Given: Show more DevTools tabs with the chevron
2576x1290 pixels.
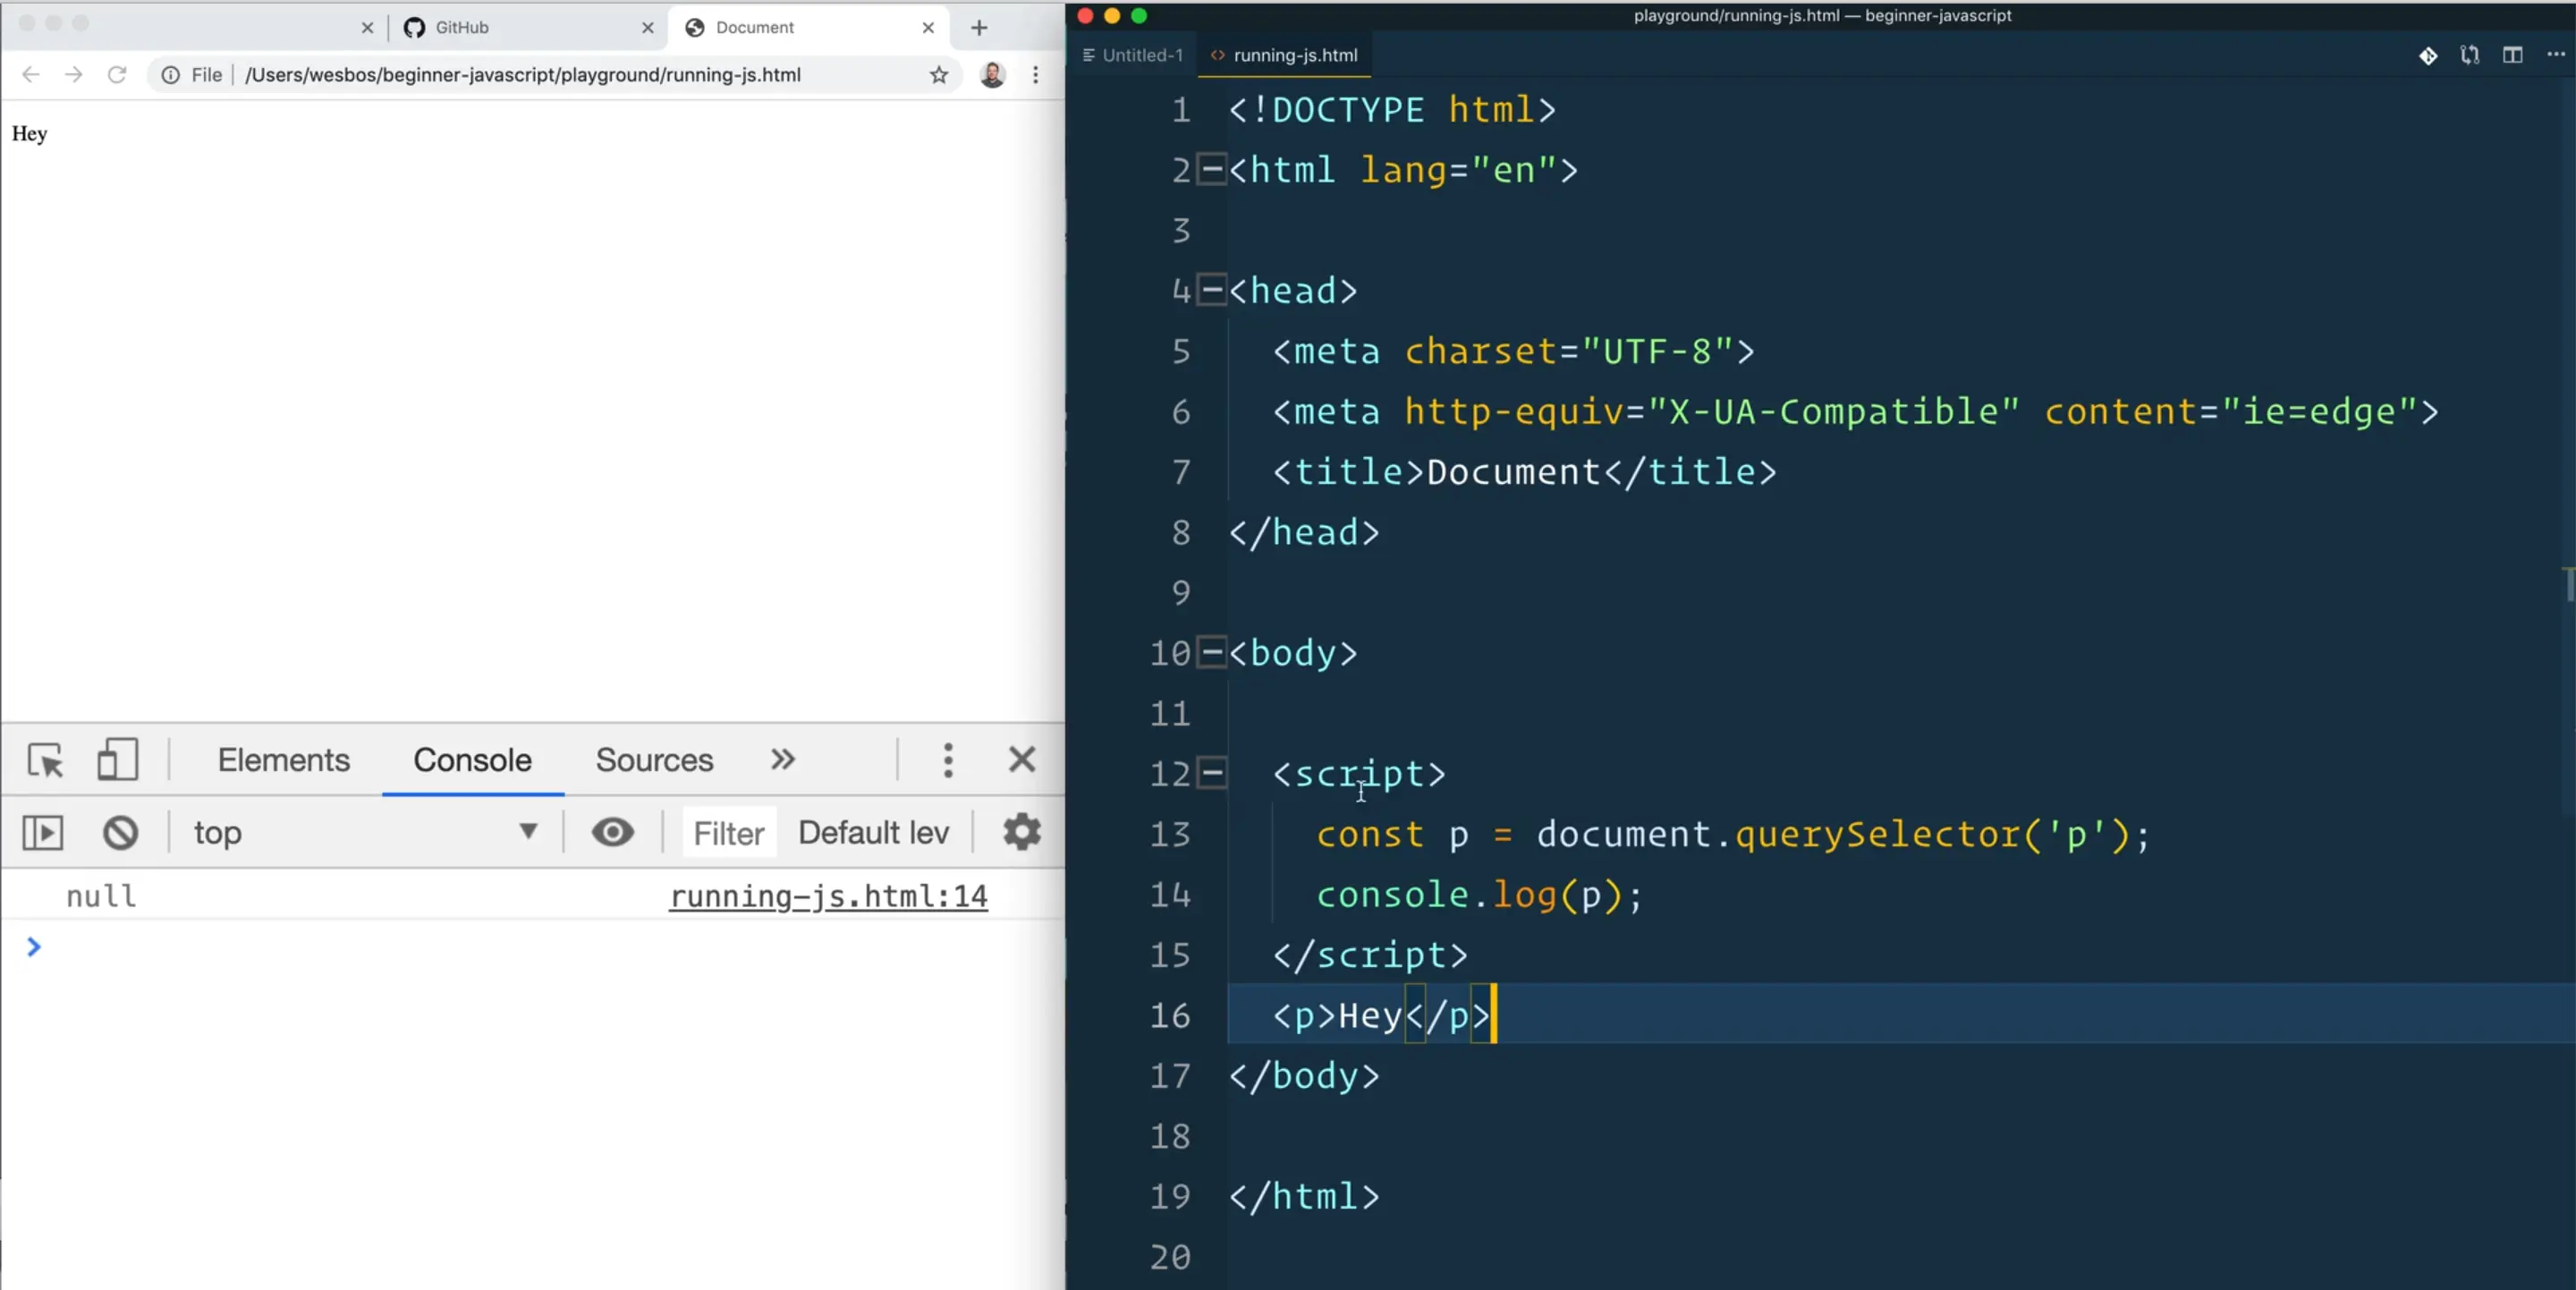Looking at the screenshot, I should click(x=782, y=760).
